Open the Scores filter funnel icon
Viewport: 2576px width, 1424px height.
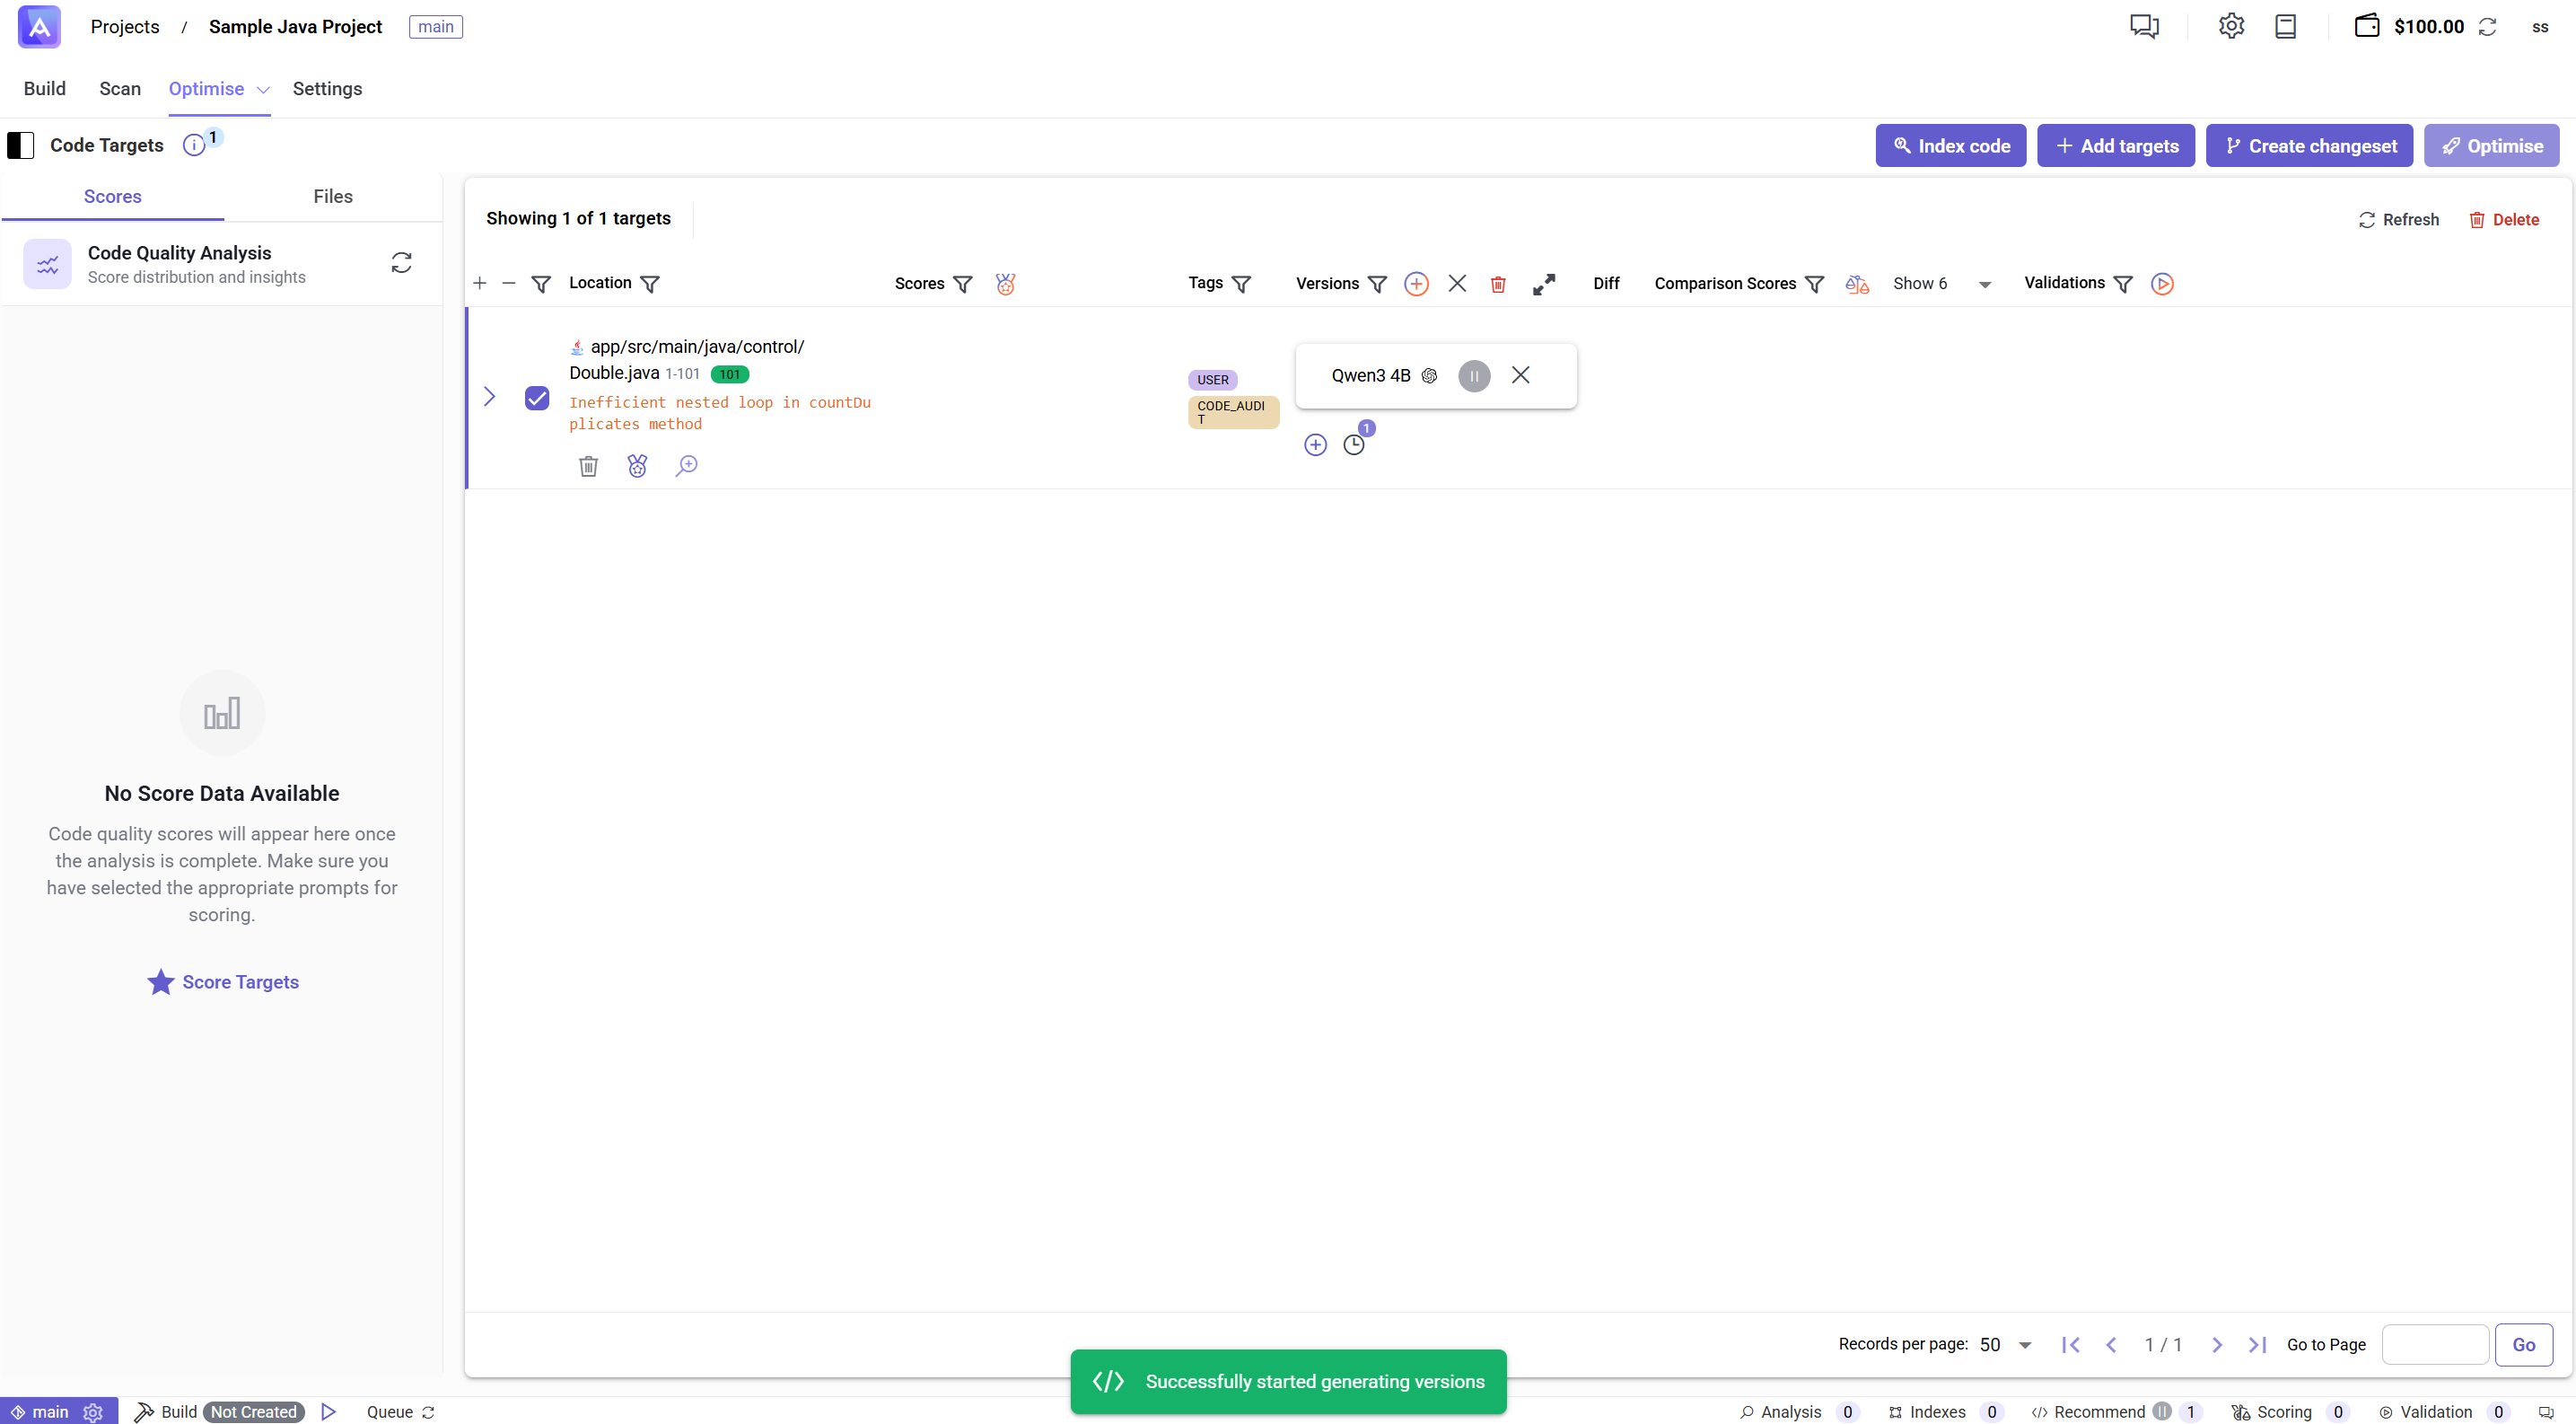coord(963,284)
